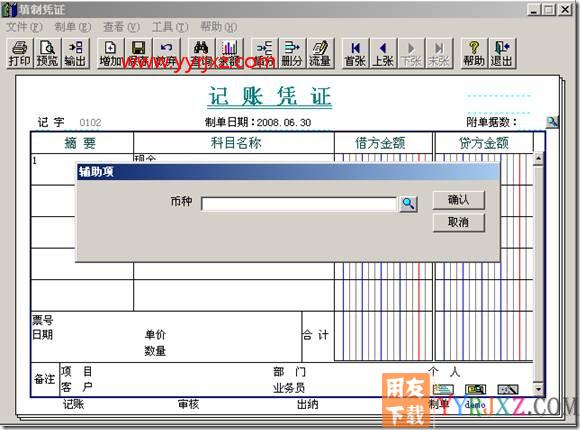Click the 票号 label
The height and width of the screenshot is (430, 580).
coord(43,320)
